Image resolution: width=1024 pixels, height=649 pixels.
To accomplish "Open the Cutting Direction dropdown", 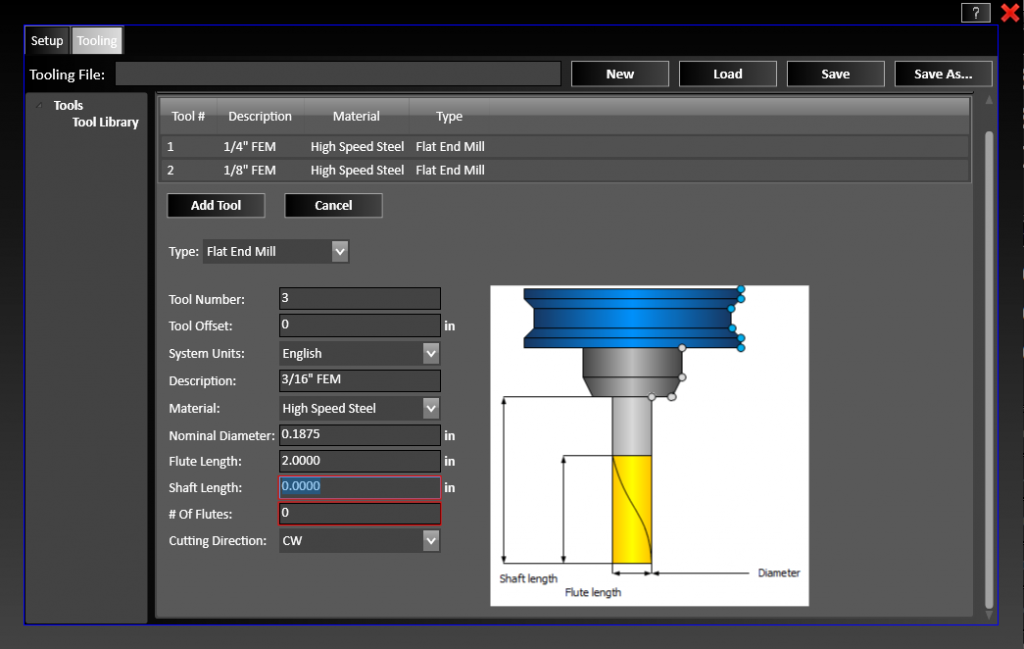I will (430, 540).
